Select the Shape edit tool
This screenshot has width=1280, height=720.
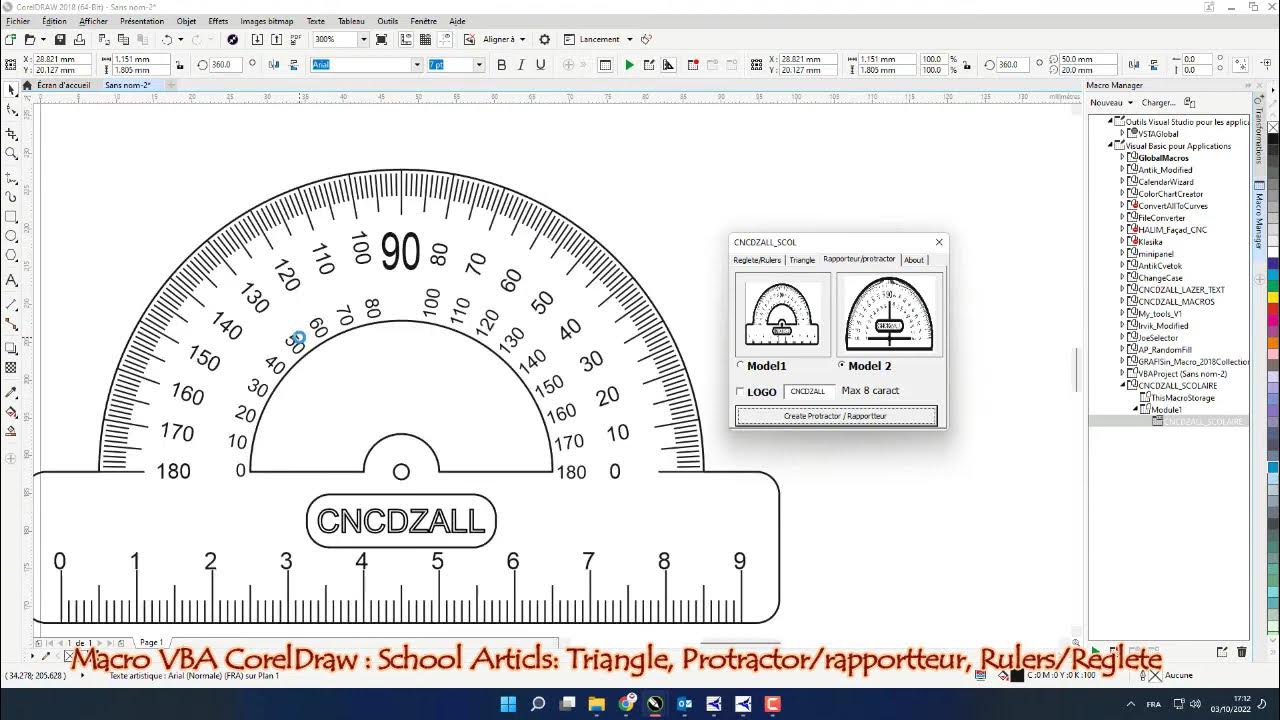click(11, 111)
